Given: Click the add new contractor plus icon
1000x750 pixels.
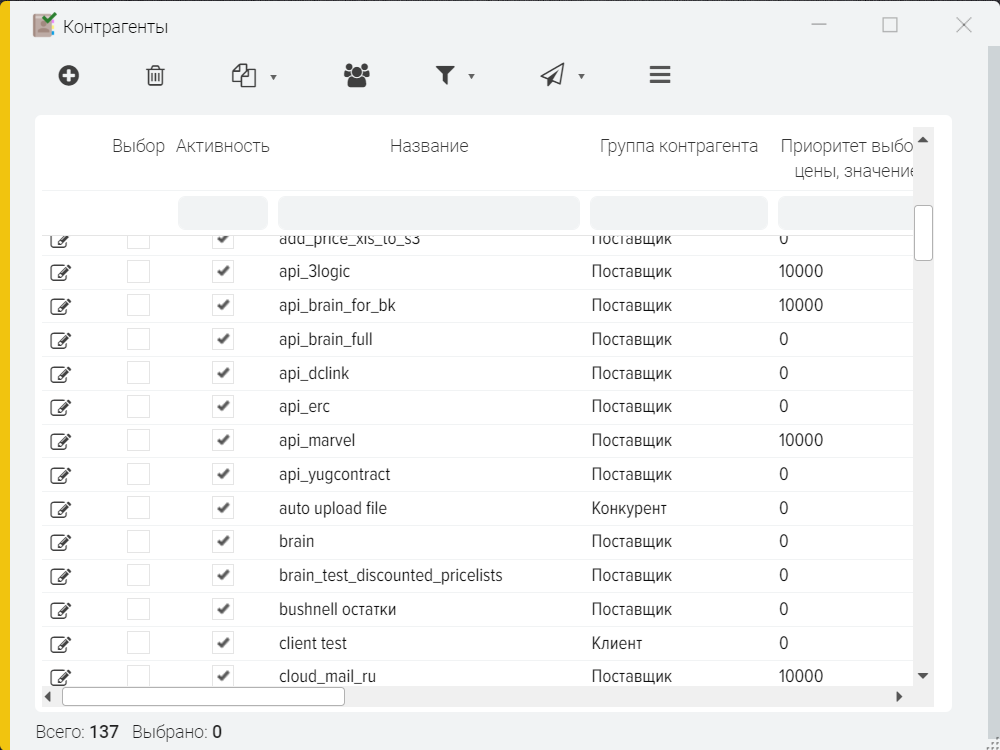Looking at the screenshot, I should (x=68, y=75).
